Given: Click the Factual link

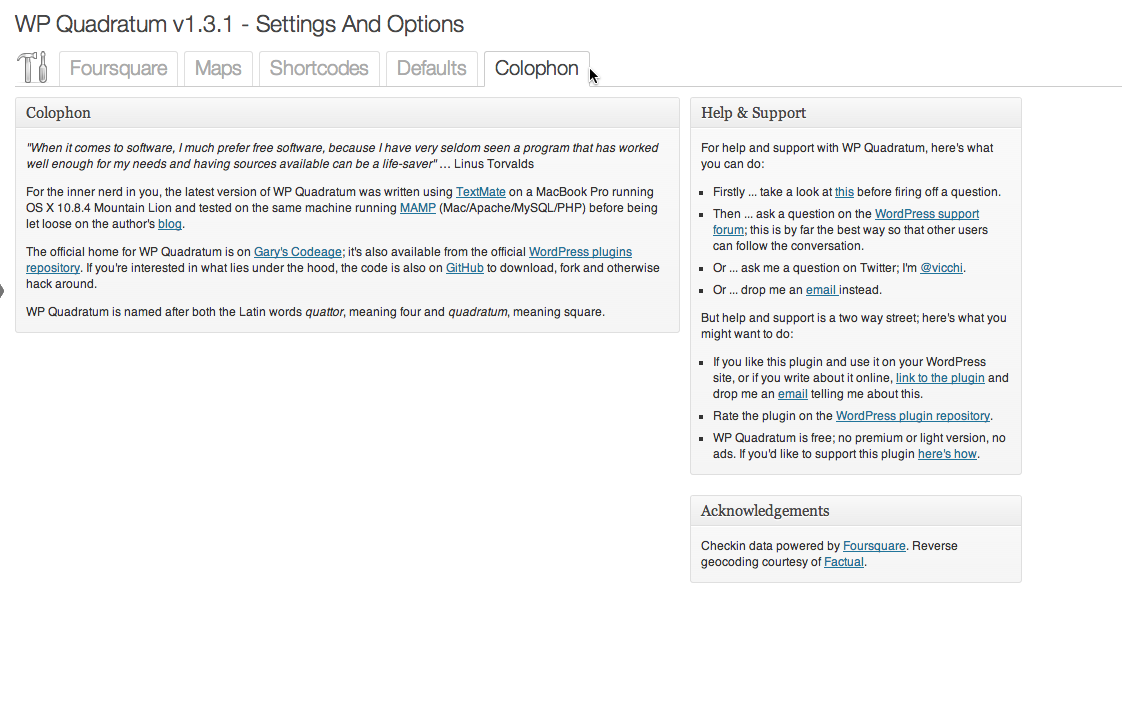Looking at the screenshot, I should tap(844, 562).
